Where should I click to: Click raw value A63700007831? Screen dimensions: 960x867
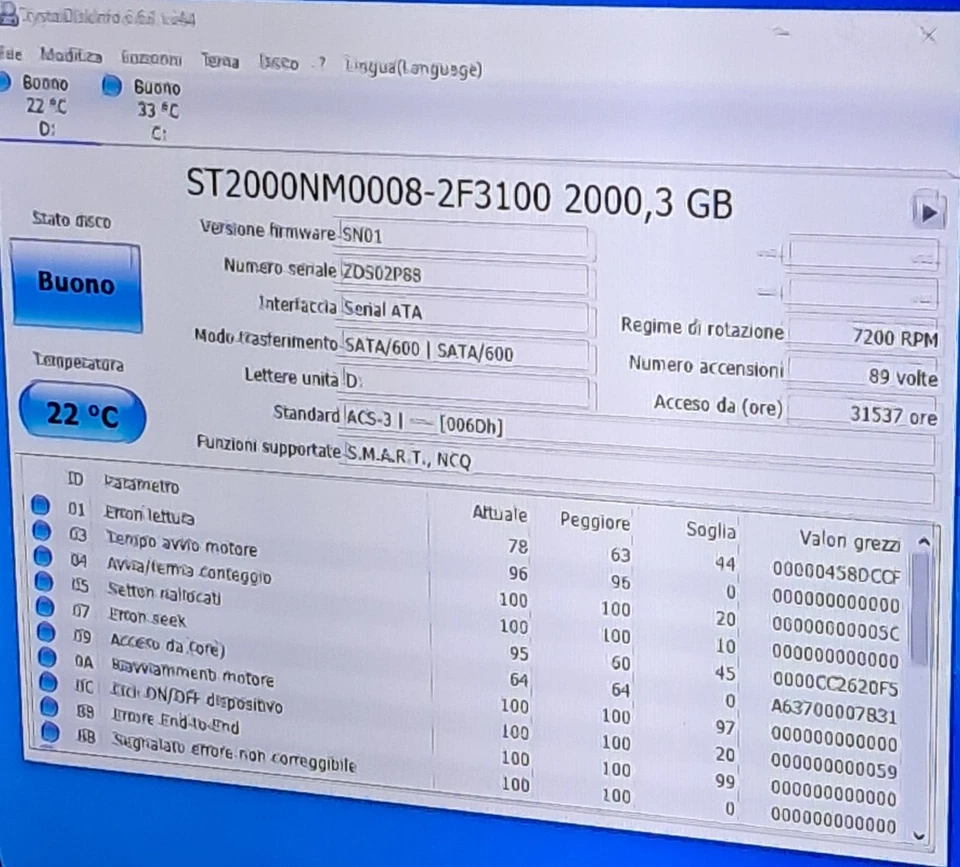[x=833, y=712]
